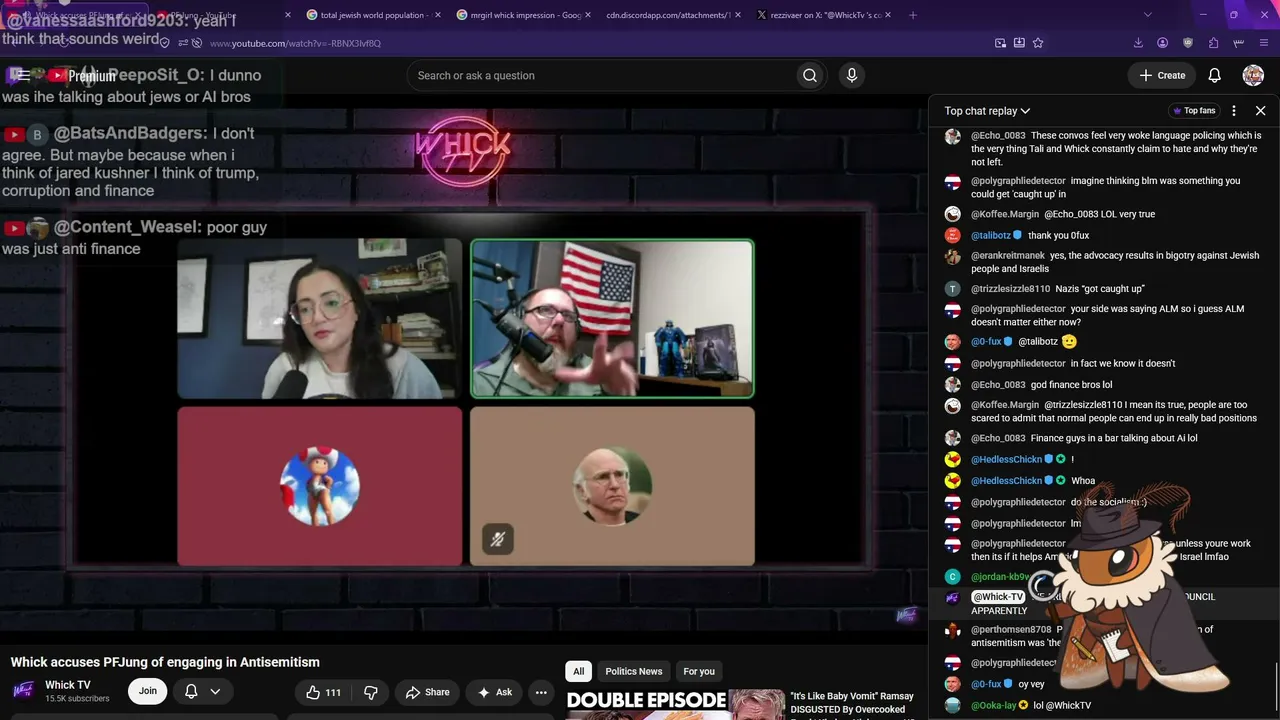Click the browser address bar URL
Image resolution: width=1280 pixels, height=720 pixels.
pos(295,43)
